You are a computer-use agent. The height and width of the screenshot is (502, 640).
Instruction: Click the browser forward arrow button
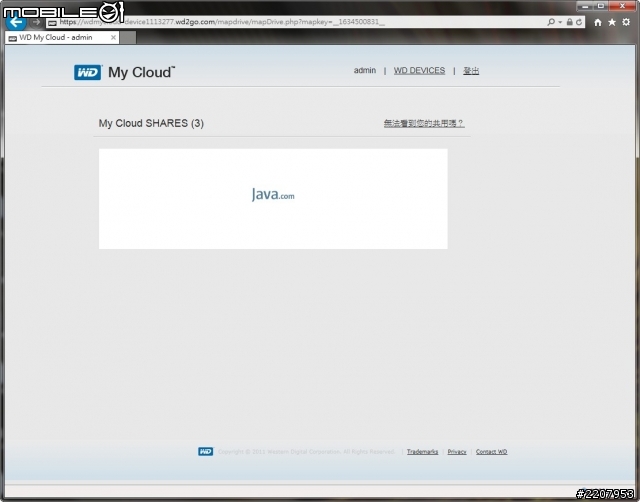(x=36, y=22)
